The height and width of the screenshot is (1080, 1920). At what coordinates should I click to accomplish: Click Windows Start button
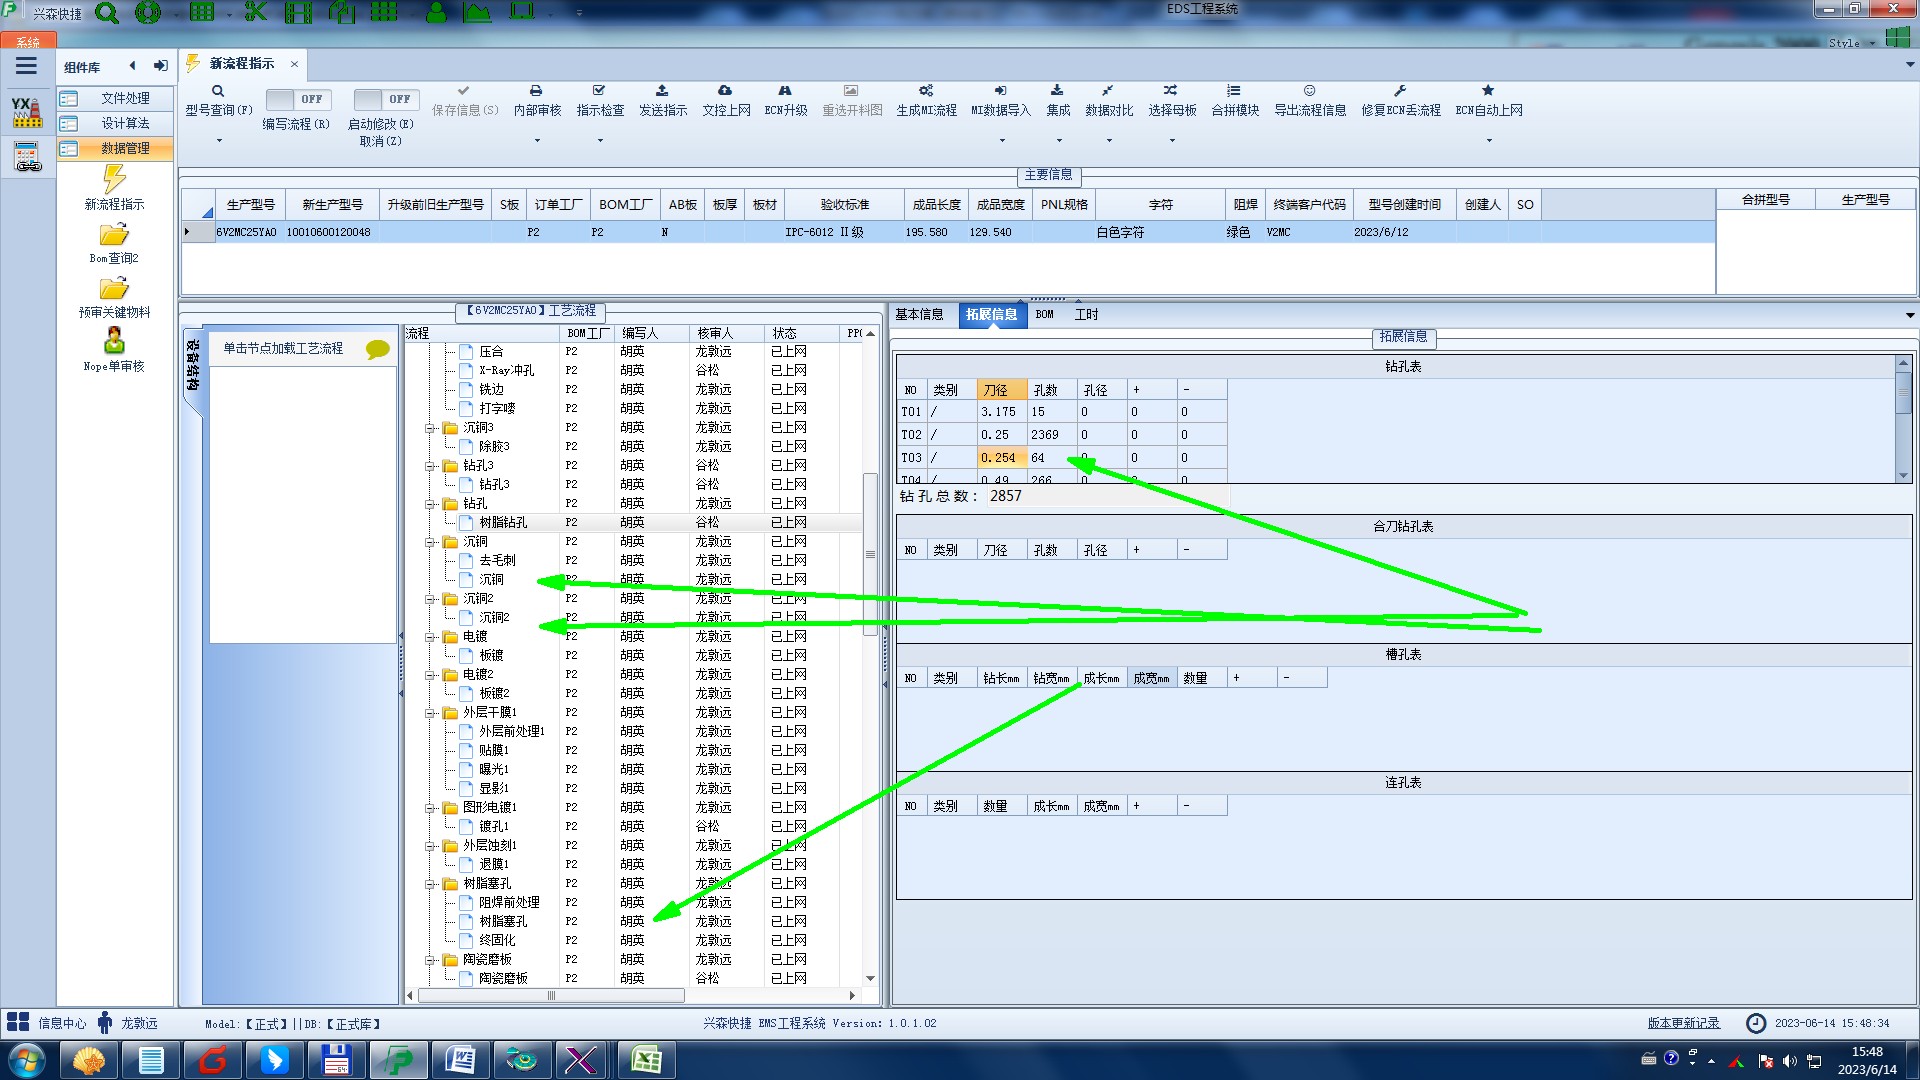pyautogui.click(x=27, y=1060)
